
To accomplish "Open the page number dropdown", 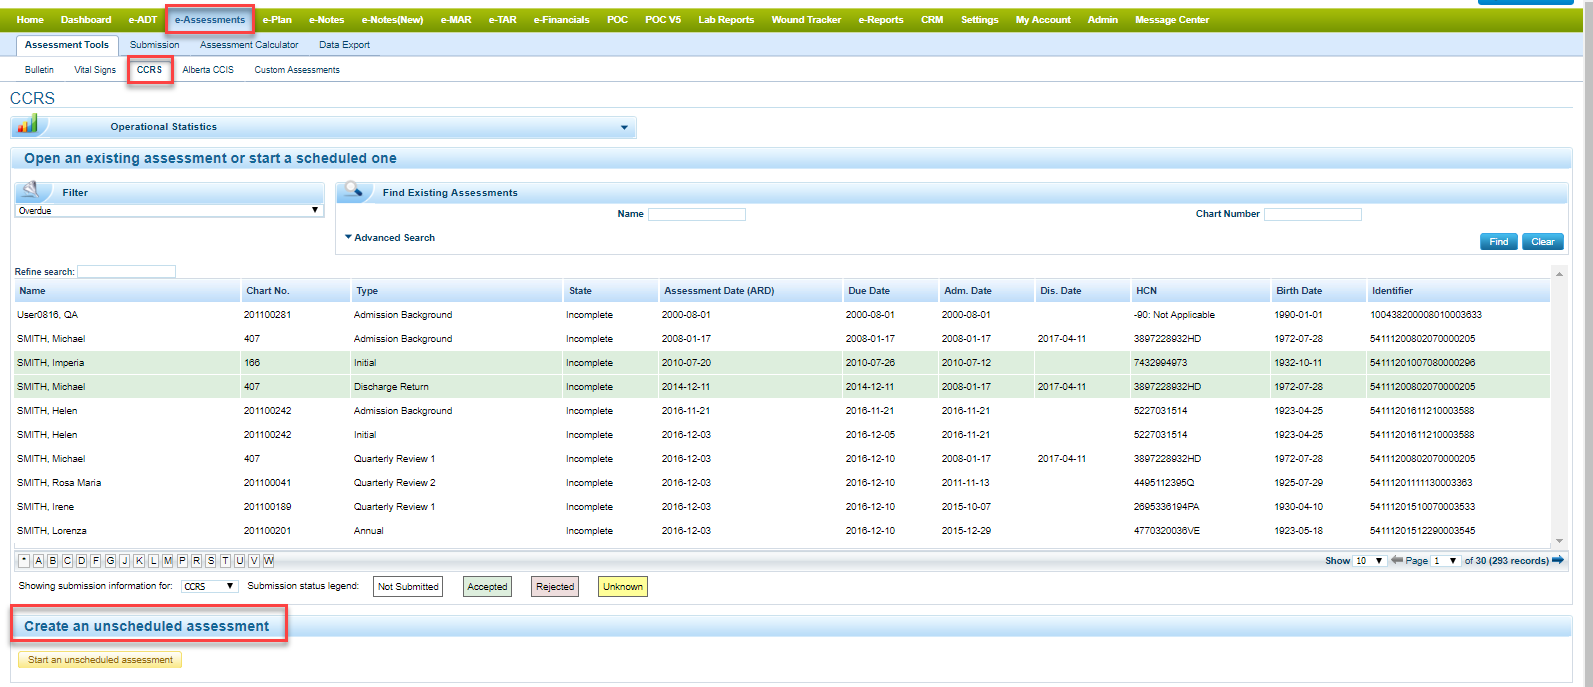I will 1444,561.
